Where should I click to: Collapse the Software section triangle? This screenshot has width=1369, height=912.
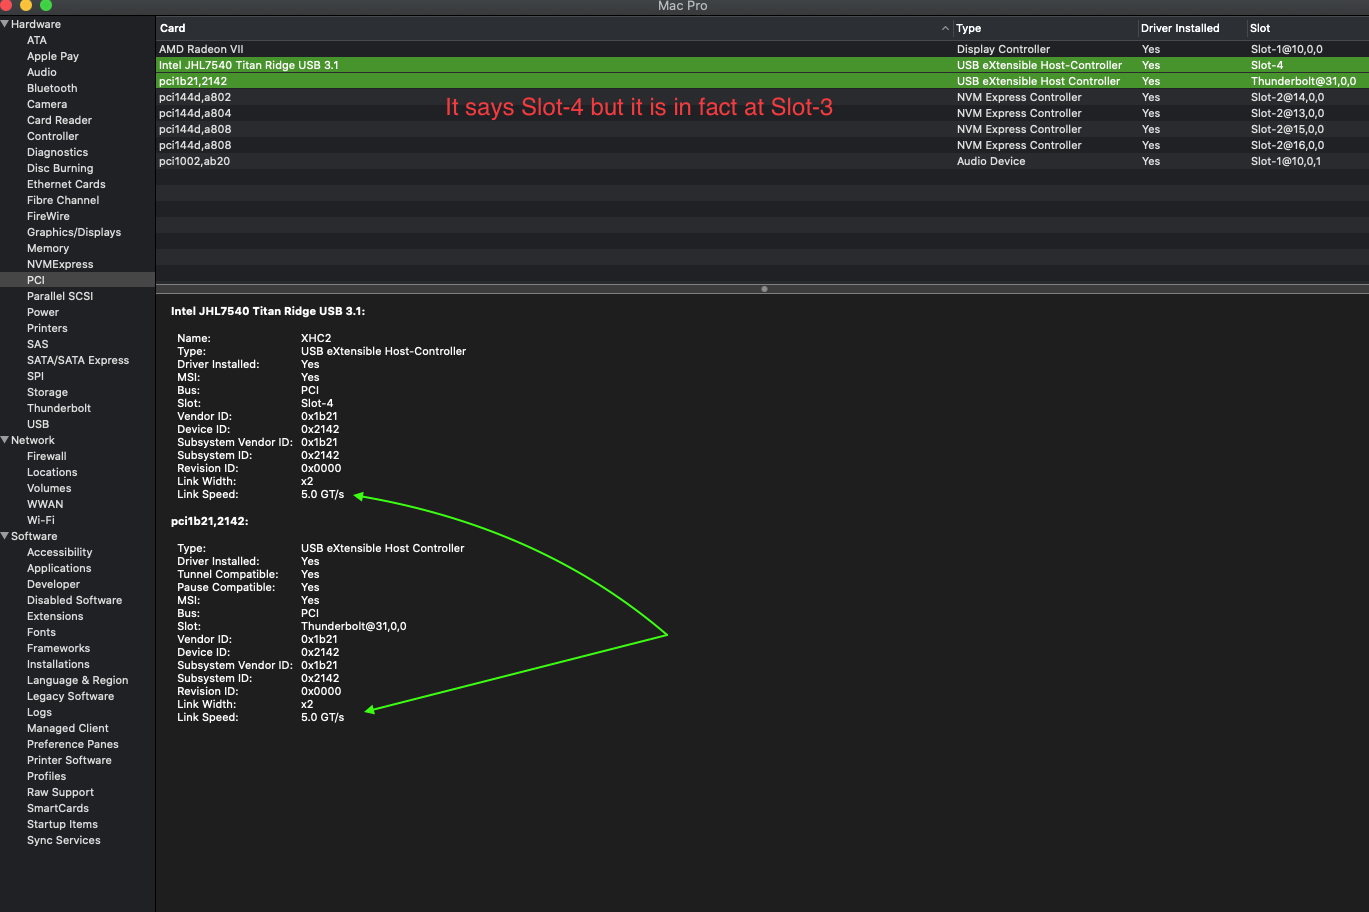point(5,536)
